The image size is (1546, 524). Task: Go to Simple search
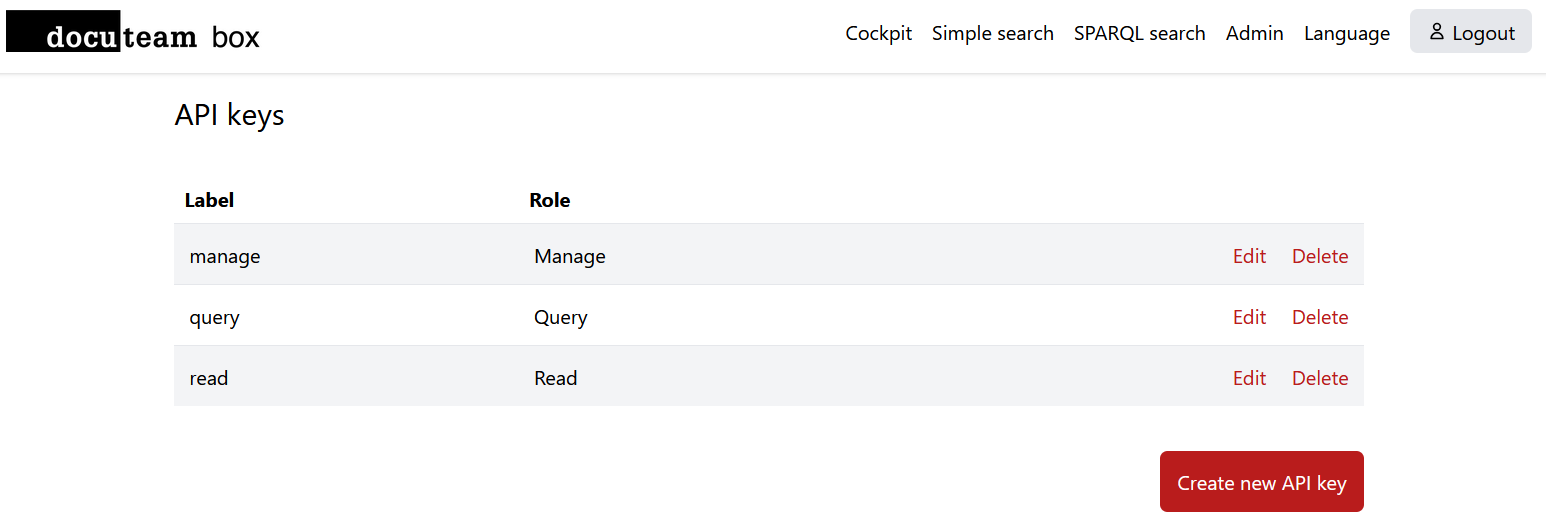[x=992, y=33]
